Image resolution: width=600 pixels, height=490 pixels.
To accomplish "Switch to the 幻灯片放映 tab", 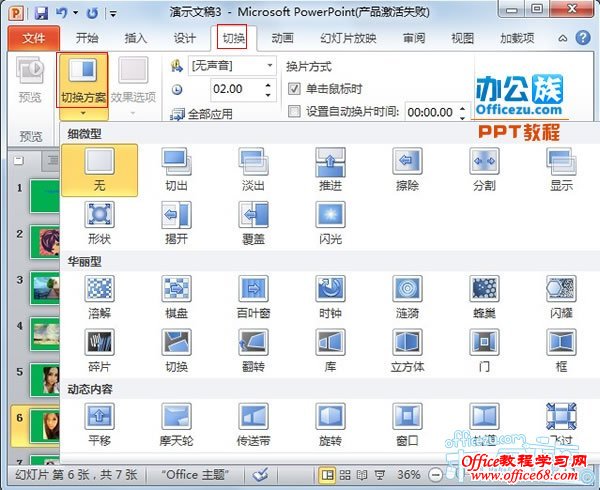I will (348, 38).
